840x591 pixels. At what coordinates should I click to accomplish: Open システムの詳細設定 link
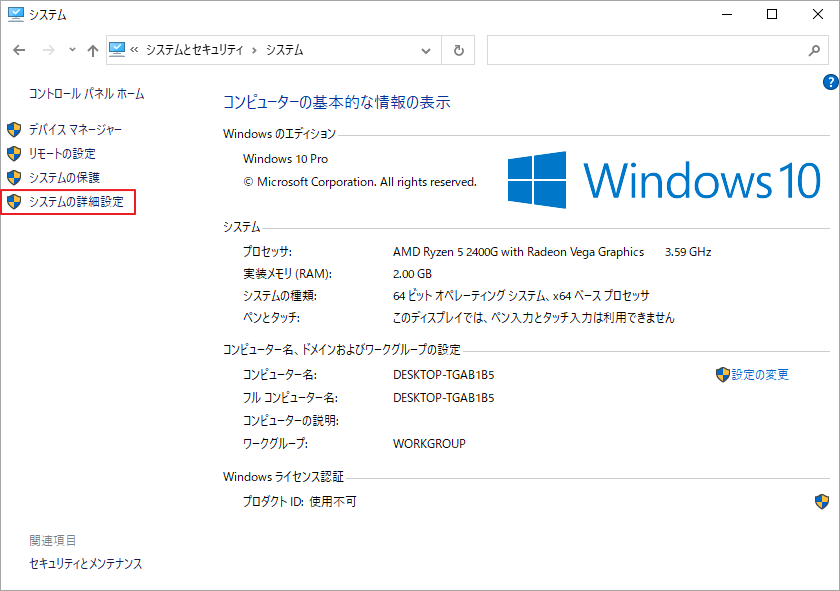[76, 202]
